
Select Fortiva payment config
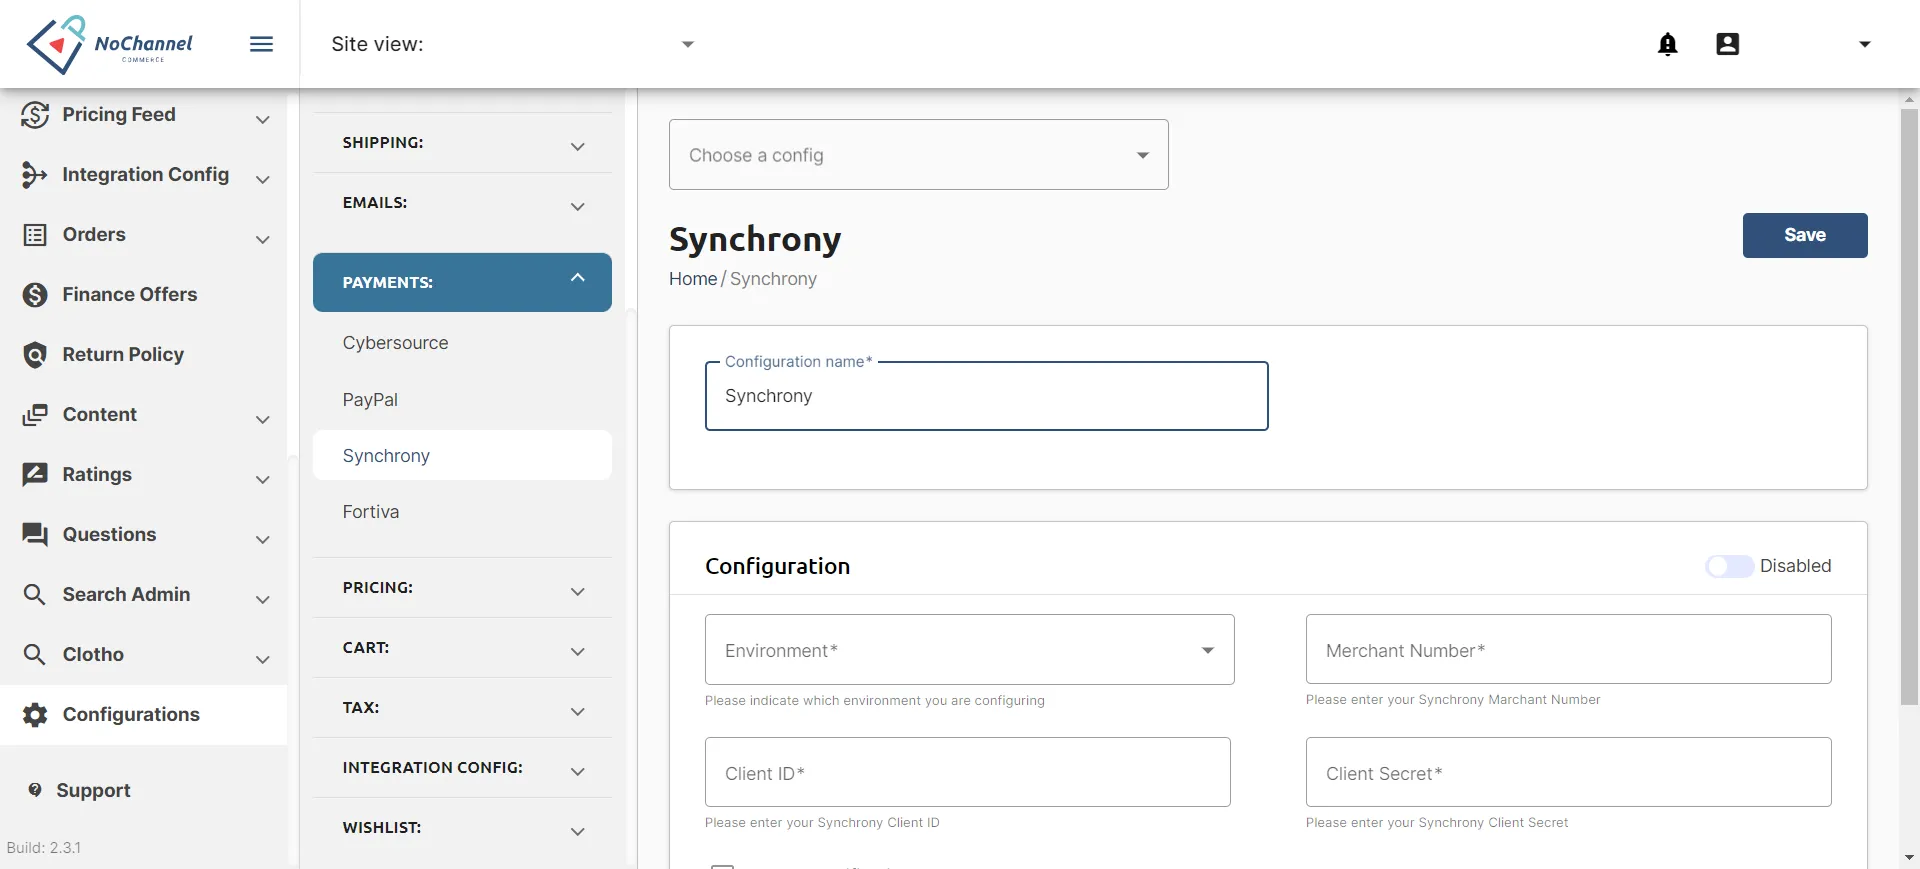[x=462, y=512]
